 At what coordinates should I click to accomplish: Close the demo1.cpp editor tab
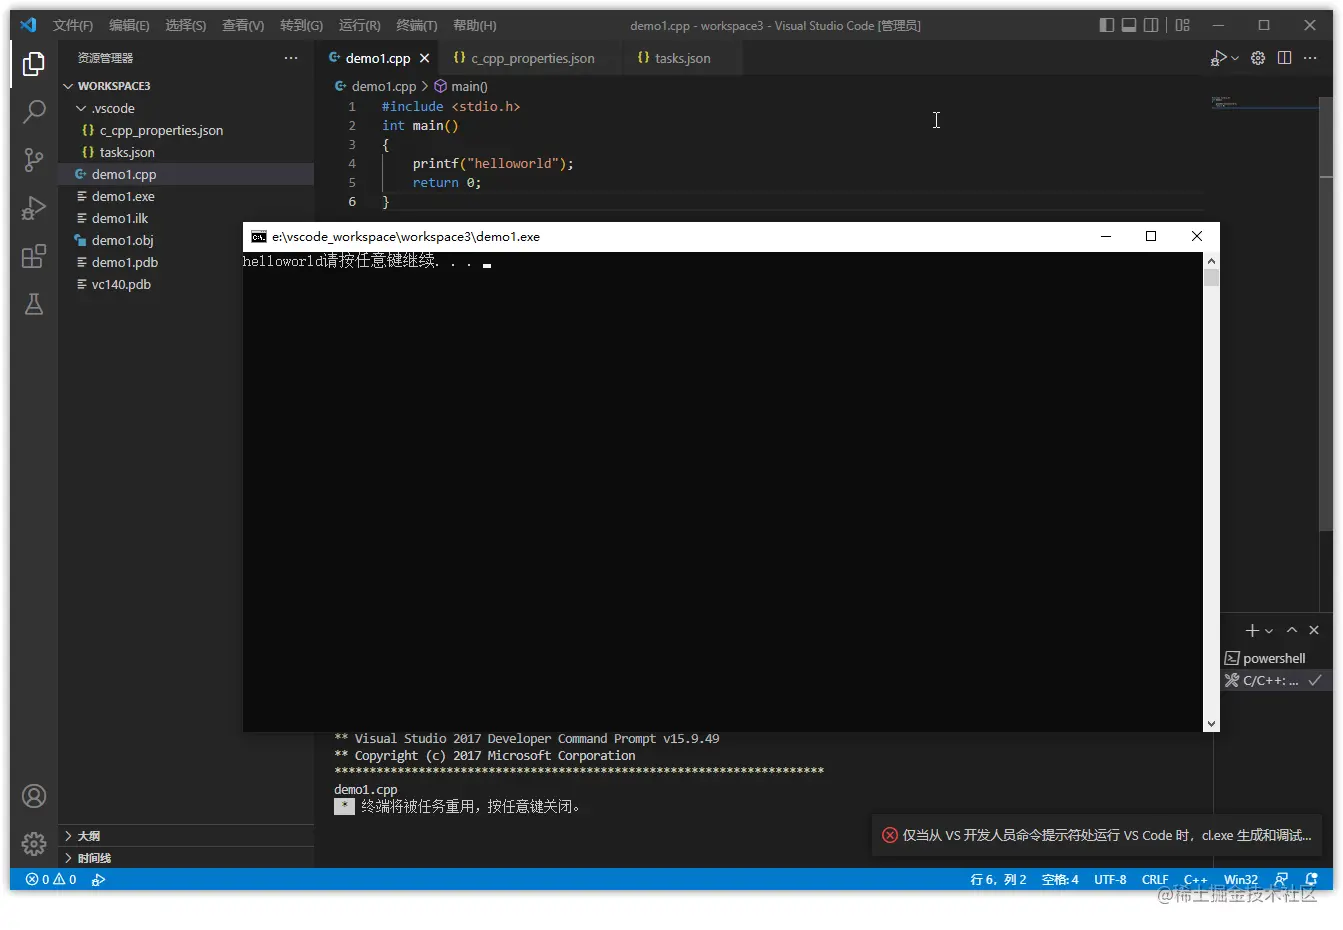coord(424,58)
